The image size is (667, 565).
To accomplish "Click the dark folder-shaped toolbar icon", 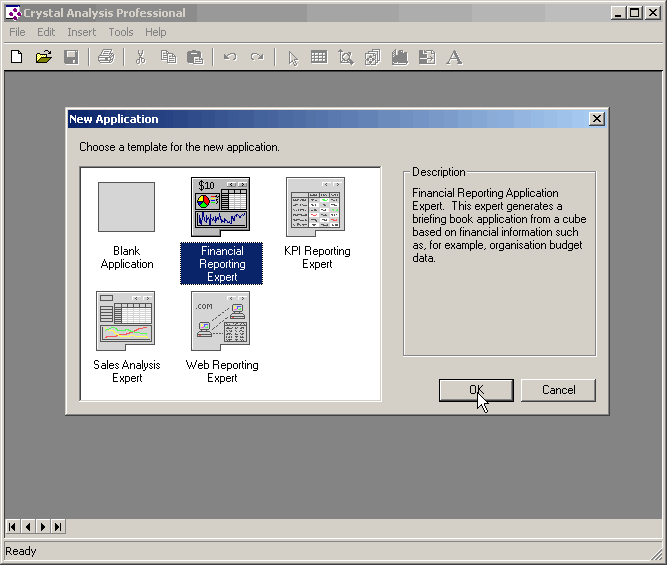I will click(x=400, y=57).
